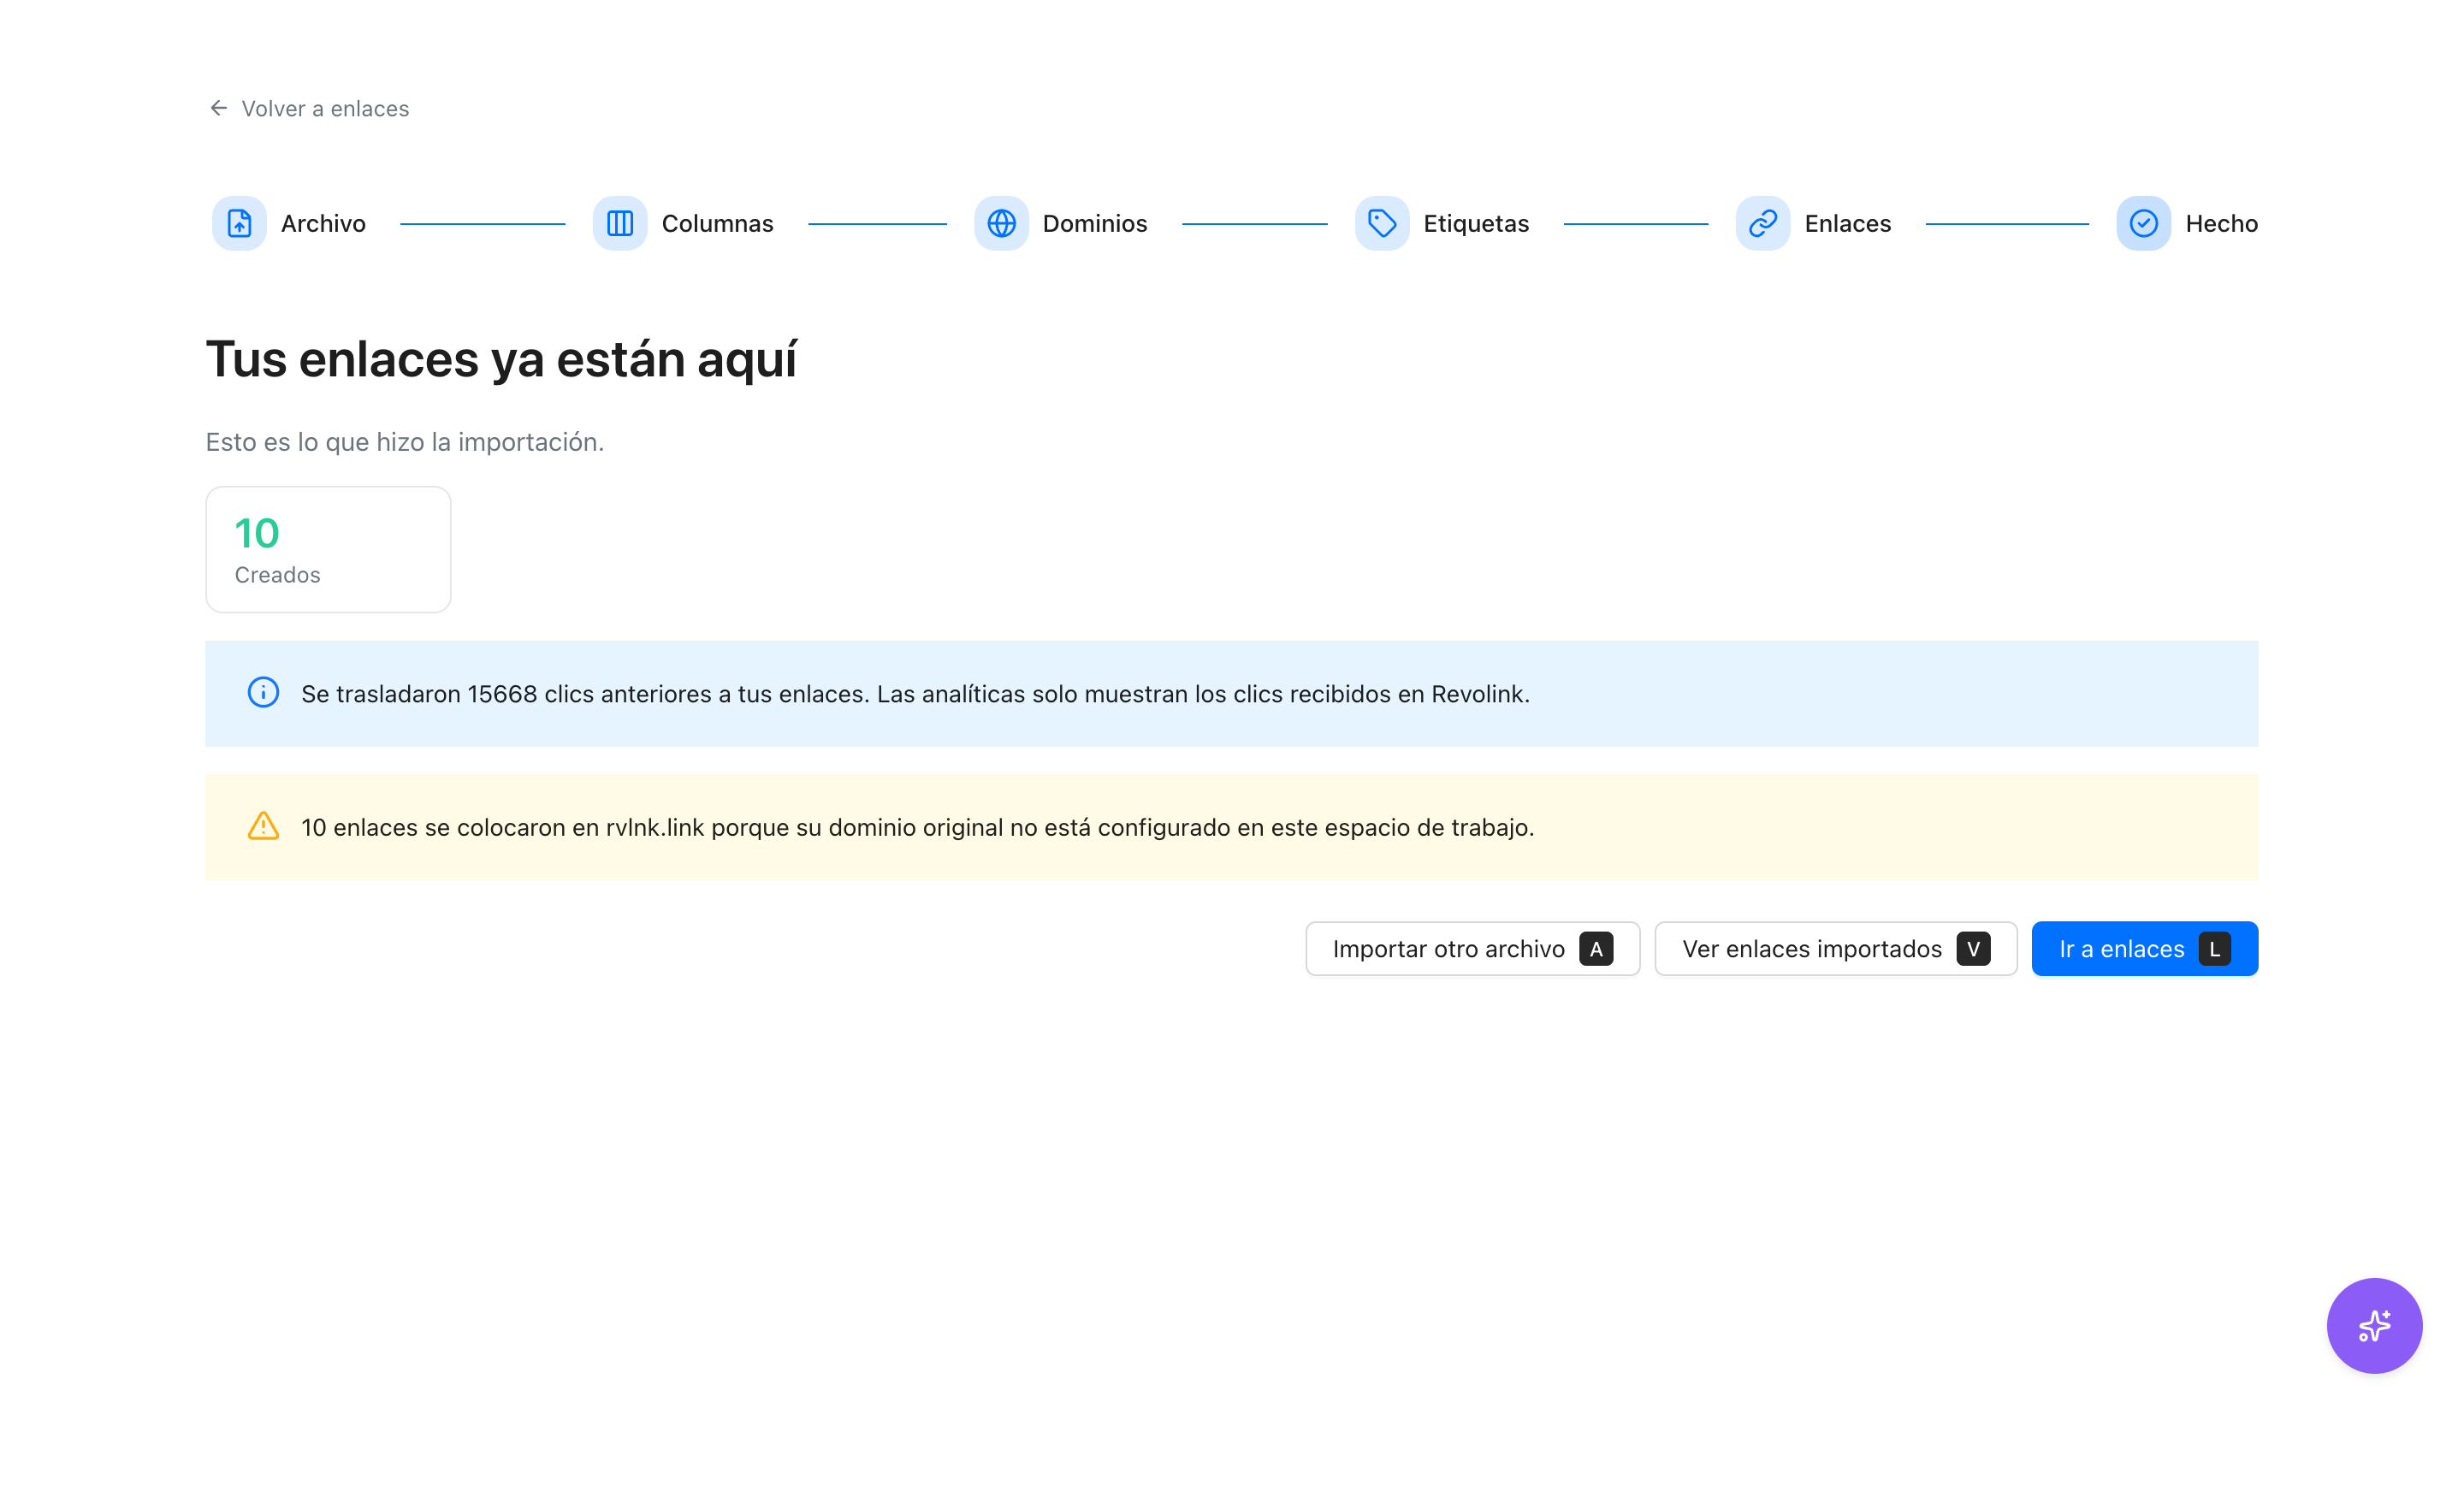Image resolution: width=2464 pixels, height=1497 pixels.
Task: Open Ver enlaces importados
Action: pyautogui.click(x=1835, y=948)
